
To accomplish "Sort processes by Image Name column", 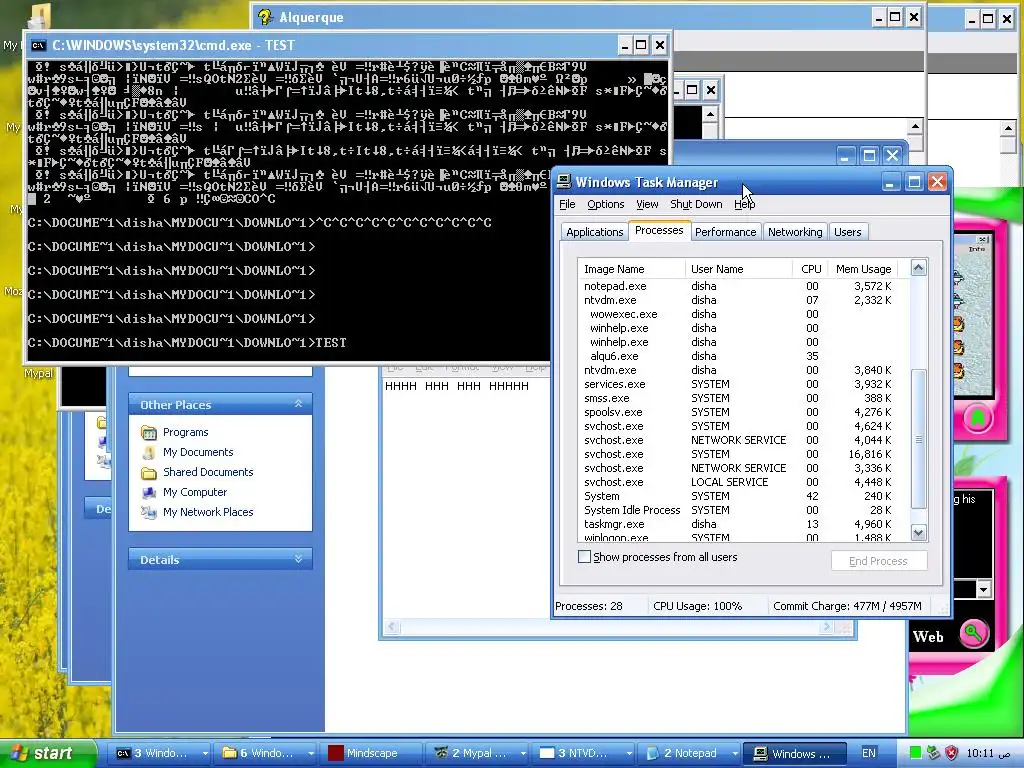I will click(x=632, y=269).
